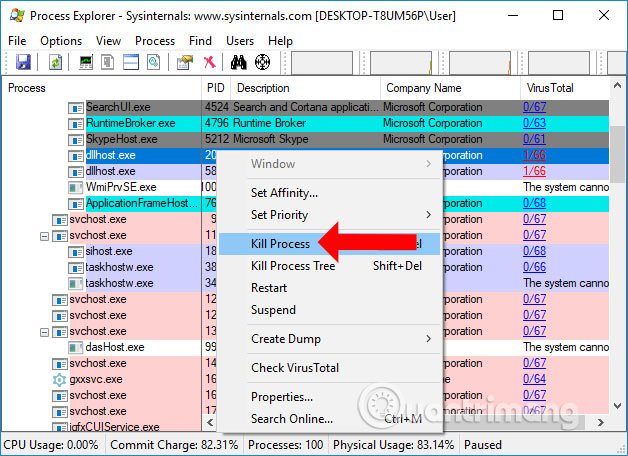628x456 pixels.
Task: Select the WmiPrvSE.exe process row
Action: [x=121, y=187]
